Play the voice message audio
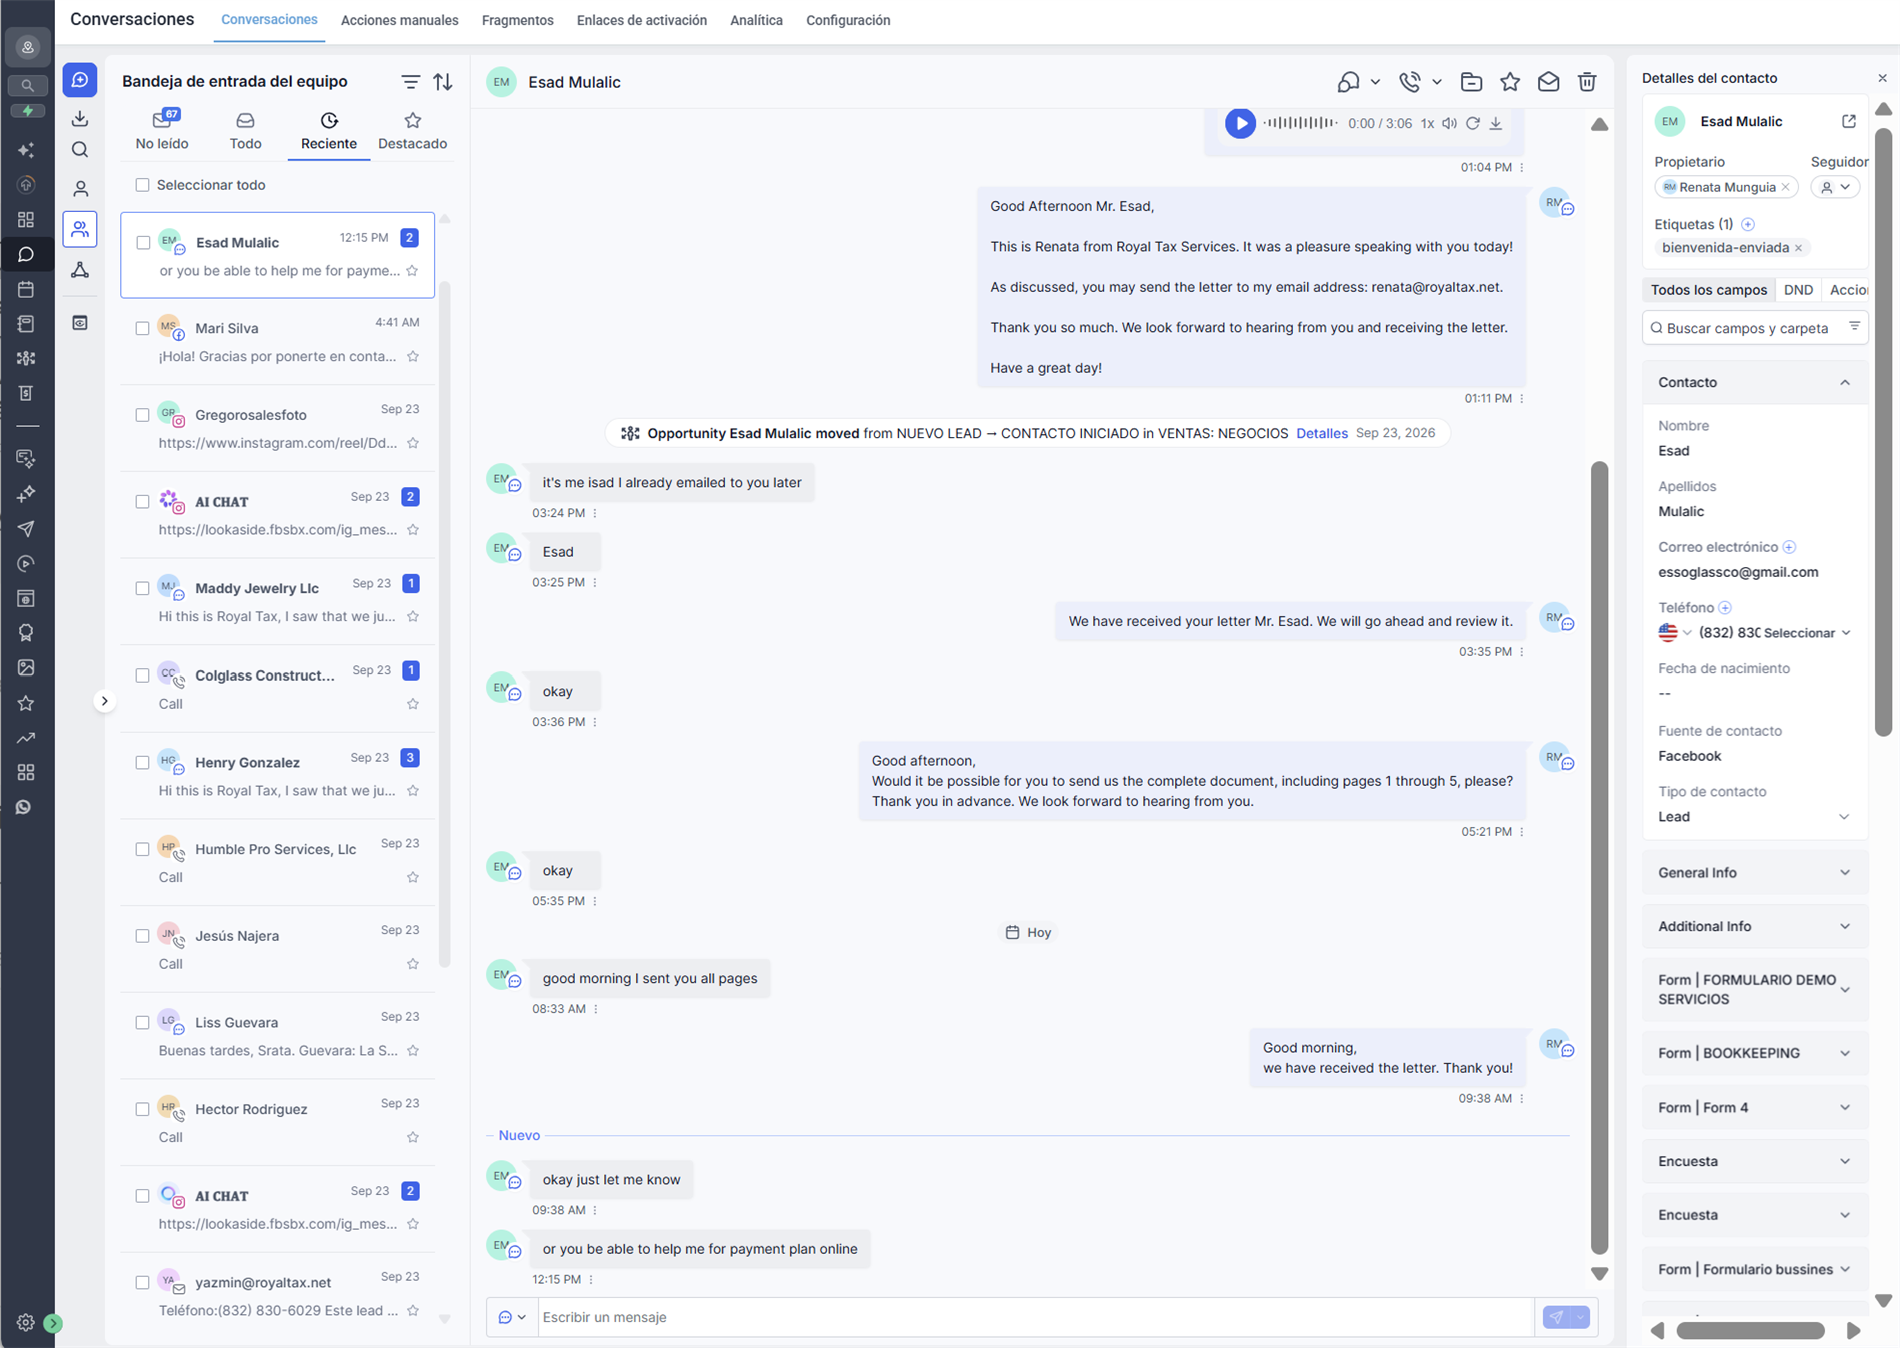The width and height of the screenshot is (1900, 1348). click(1240, 123)
